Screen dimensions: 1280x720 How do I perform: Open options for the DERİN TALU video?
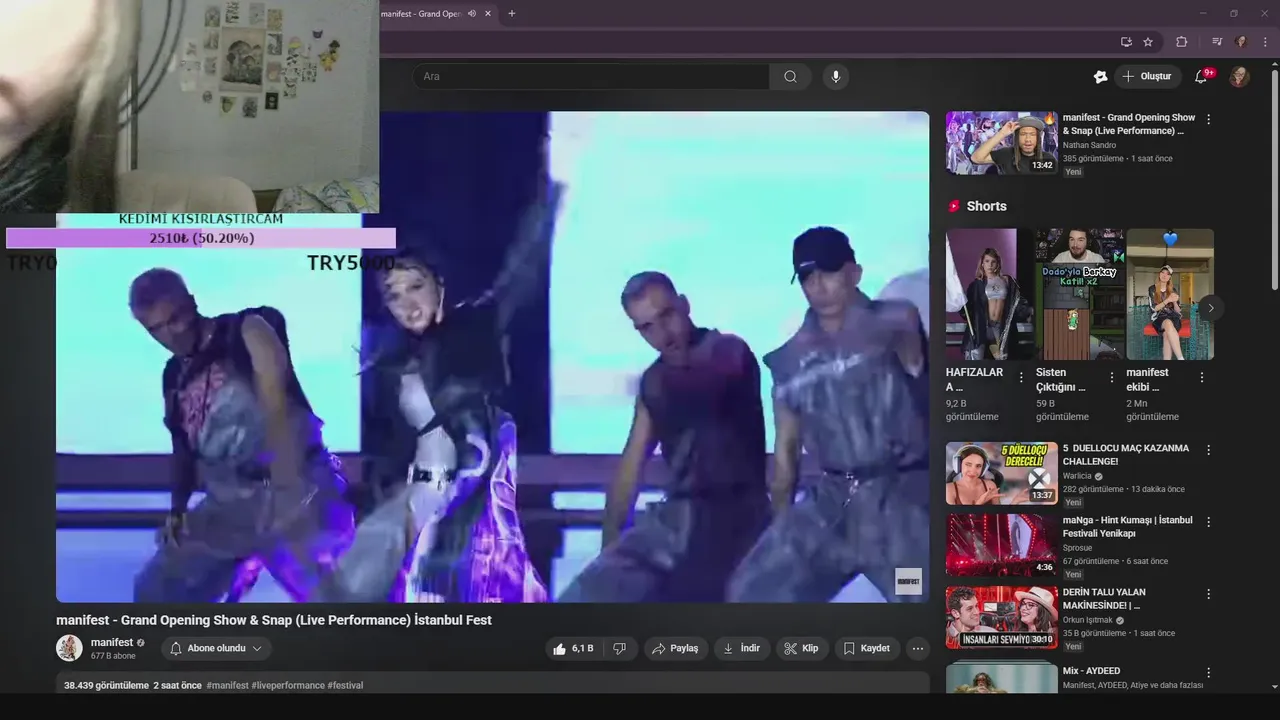pyautogui.click(x=1208, y=594)
